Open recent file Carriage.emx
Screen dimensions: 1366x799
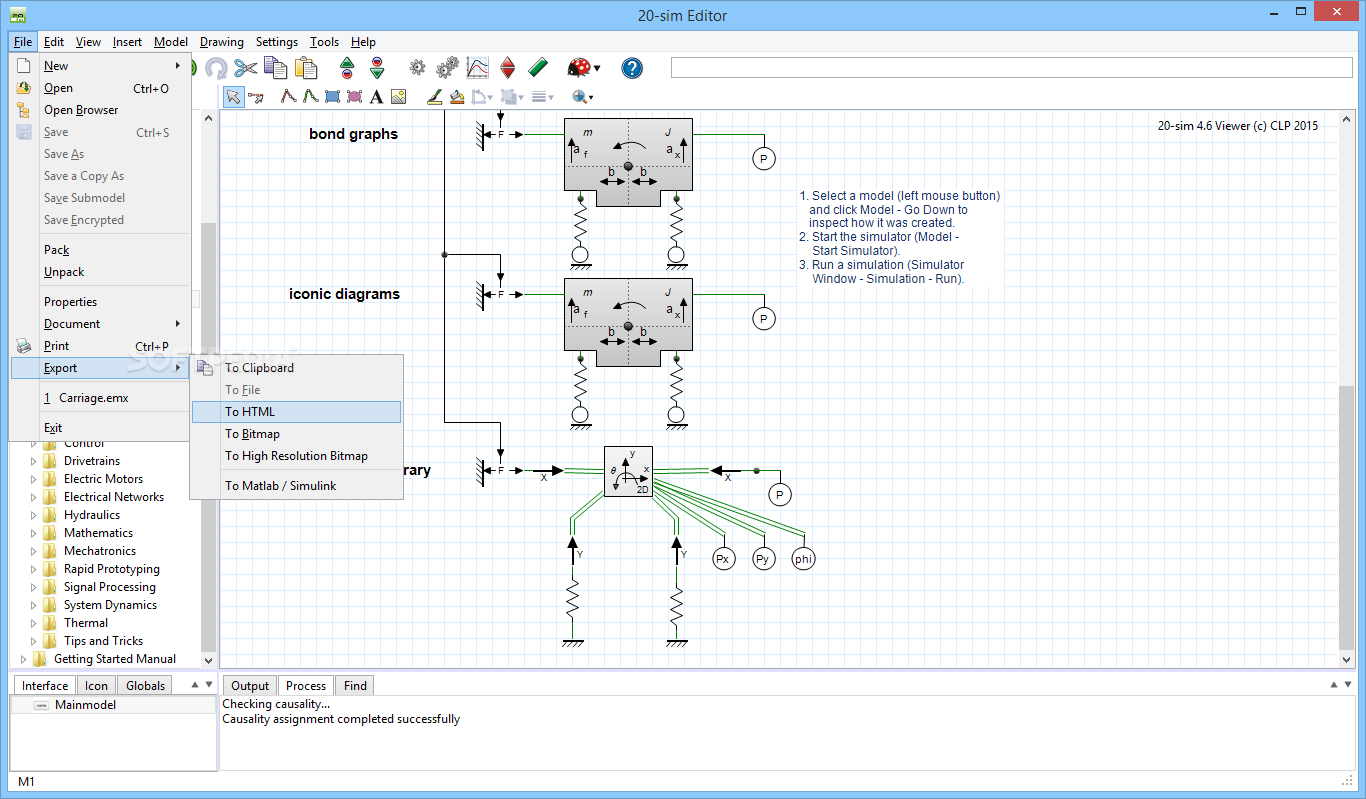pos(100,398)
